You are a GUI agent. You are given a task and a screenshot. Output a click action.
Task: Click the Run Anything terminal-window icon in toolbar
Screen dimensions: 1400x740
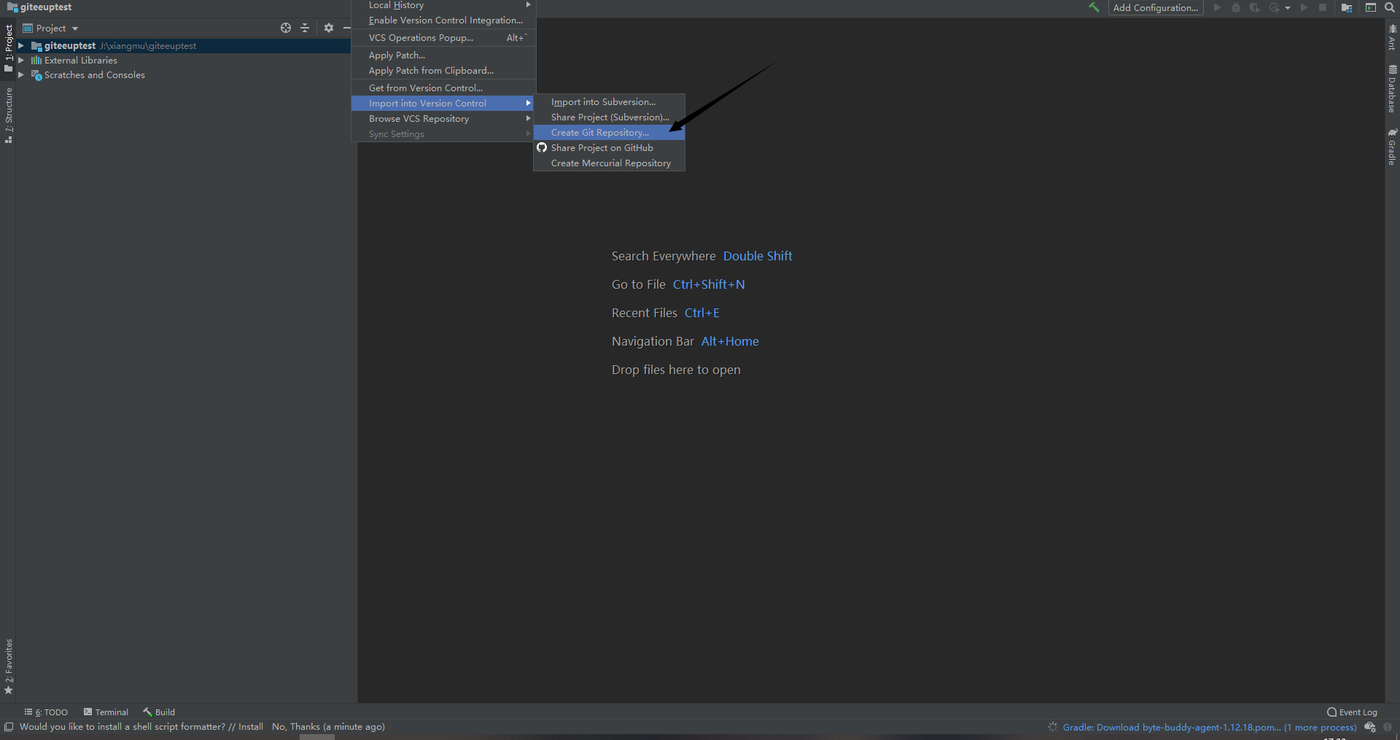[1371, 7]
